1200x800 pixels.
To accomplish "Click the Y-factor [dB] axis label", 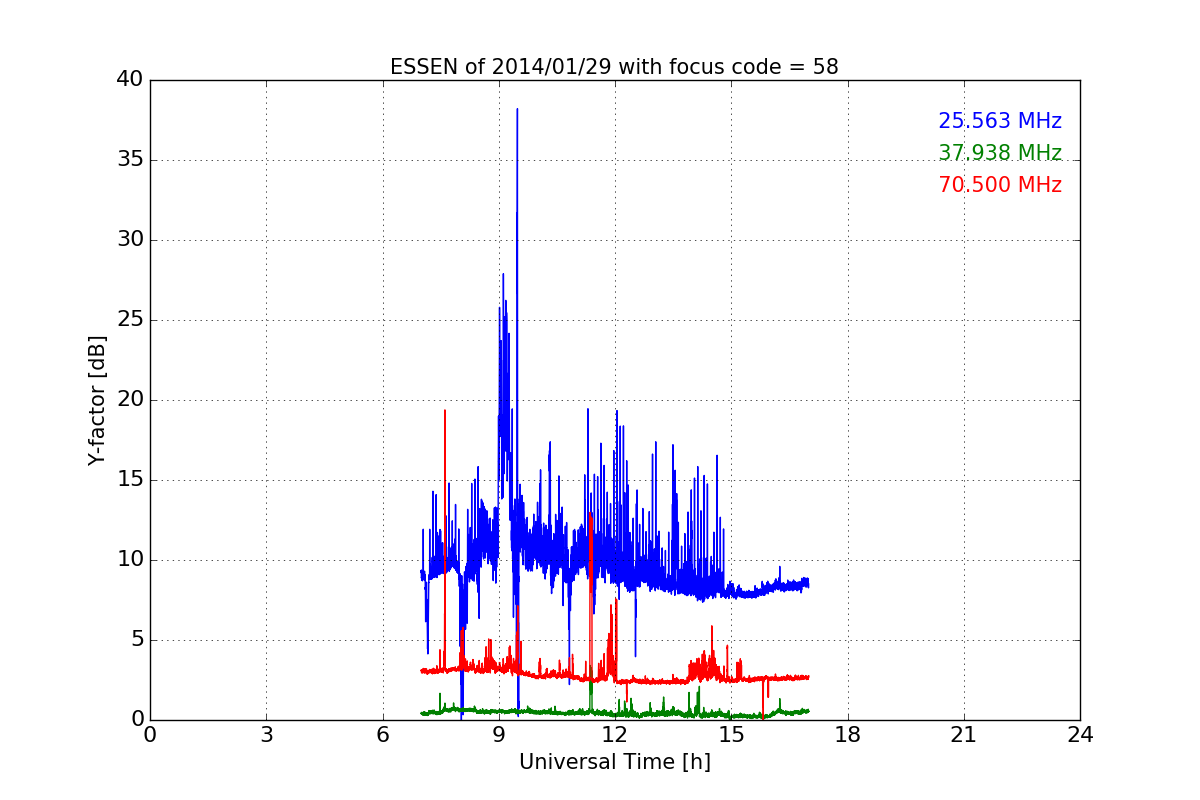I will pos(96,400).
